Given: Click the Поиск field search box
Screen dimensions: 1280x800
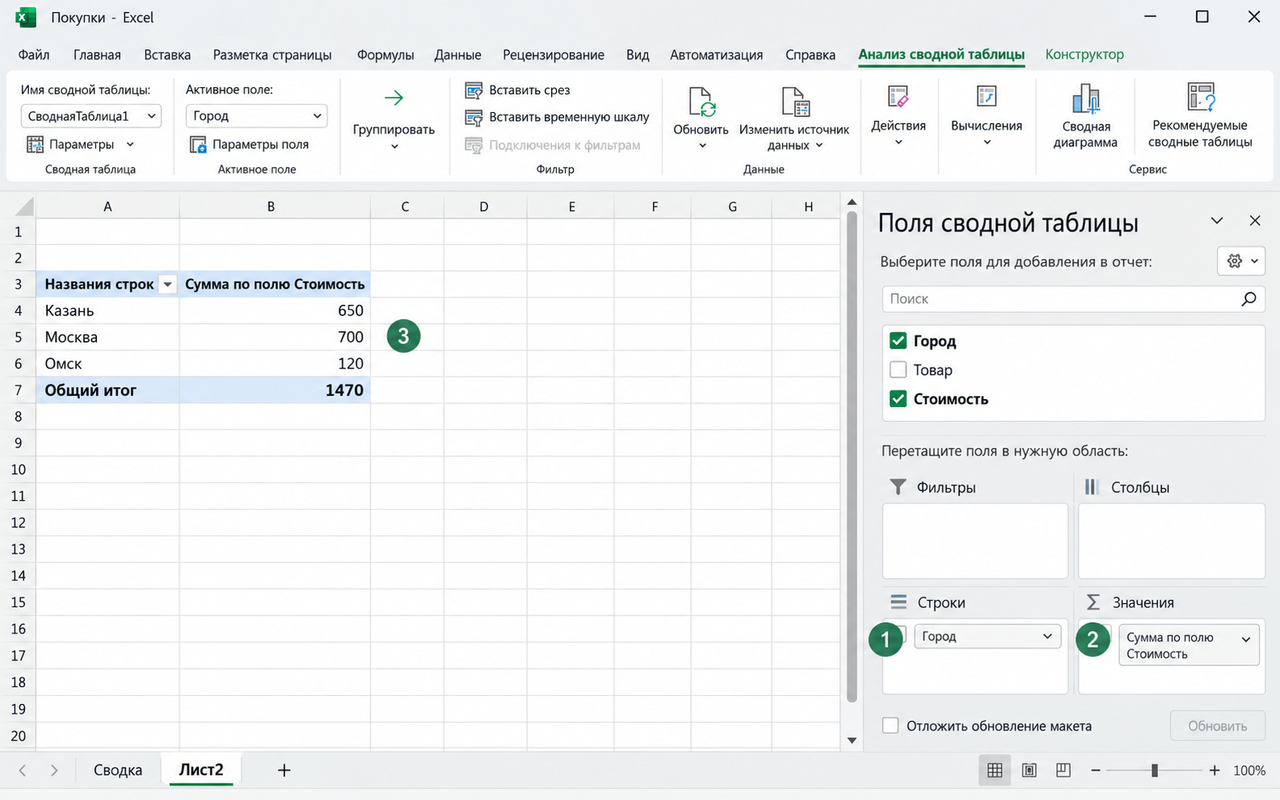Looking at the screenshot, I should (x=1071, y=299).
